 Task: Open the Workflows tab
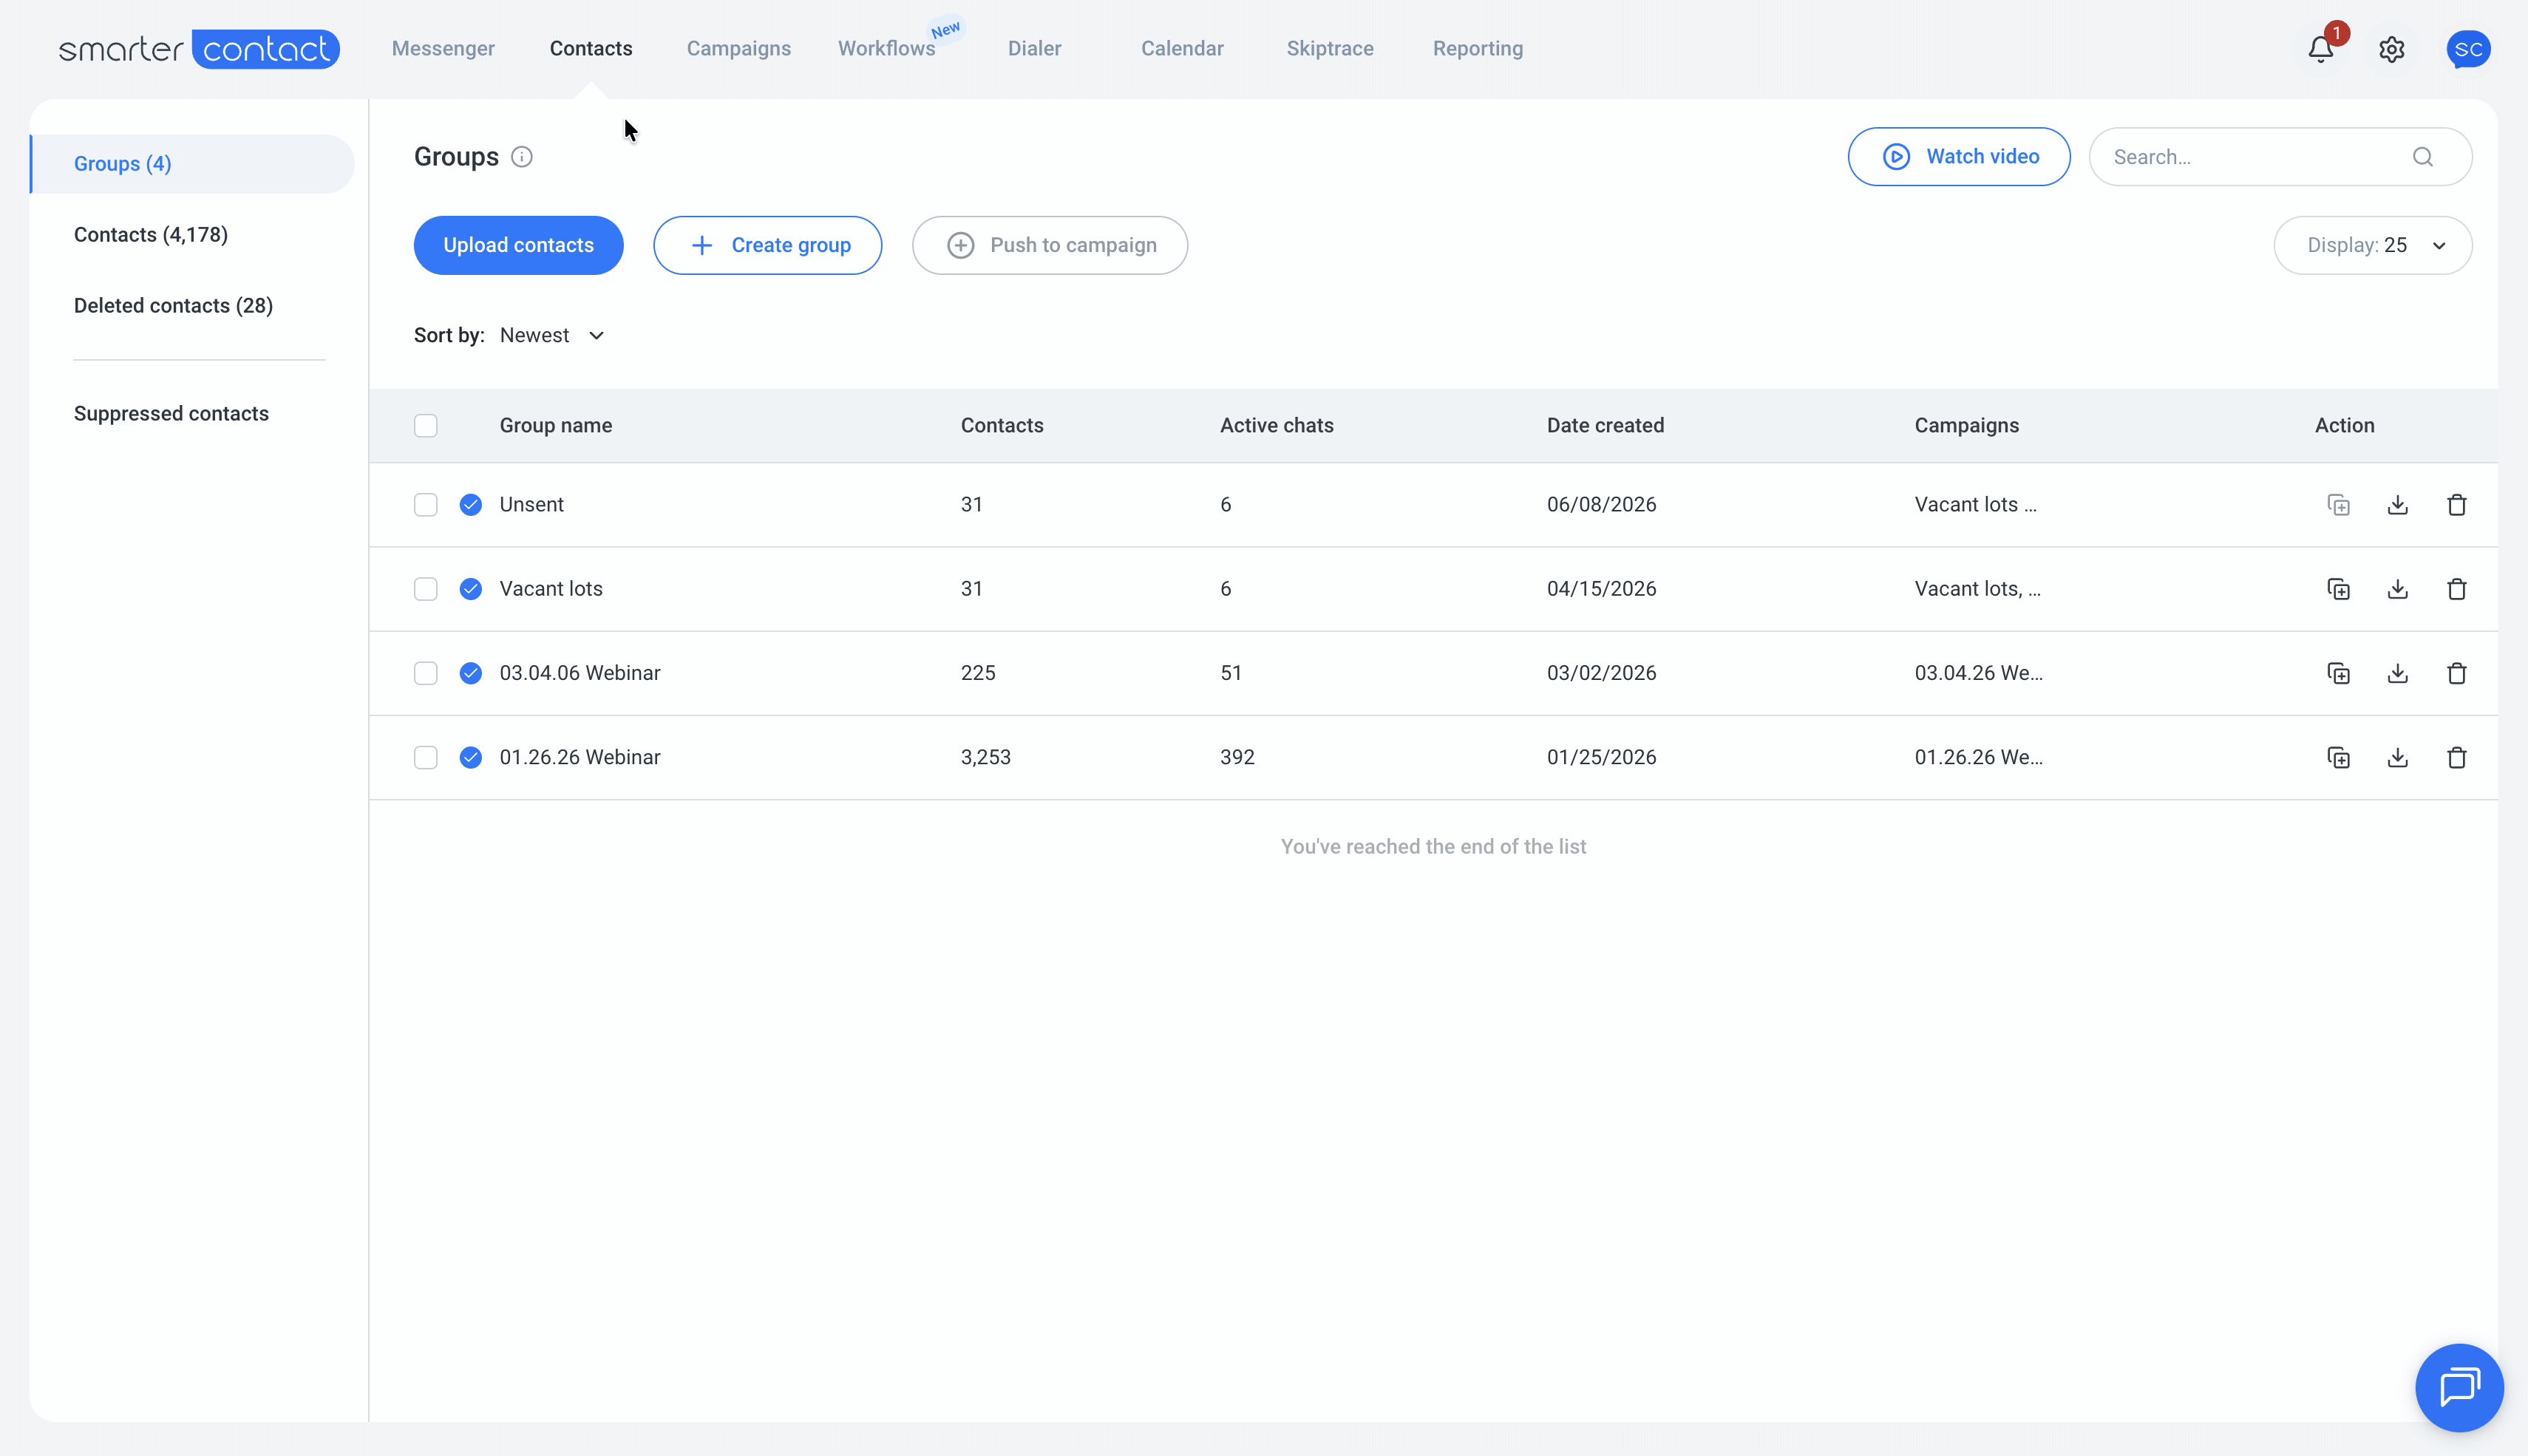886,48
